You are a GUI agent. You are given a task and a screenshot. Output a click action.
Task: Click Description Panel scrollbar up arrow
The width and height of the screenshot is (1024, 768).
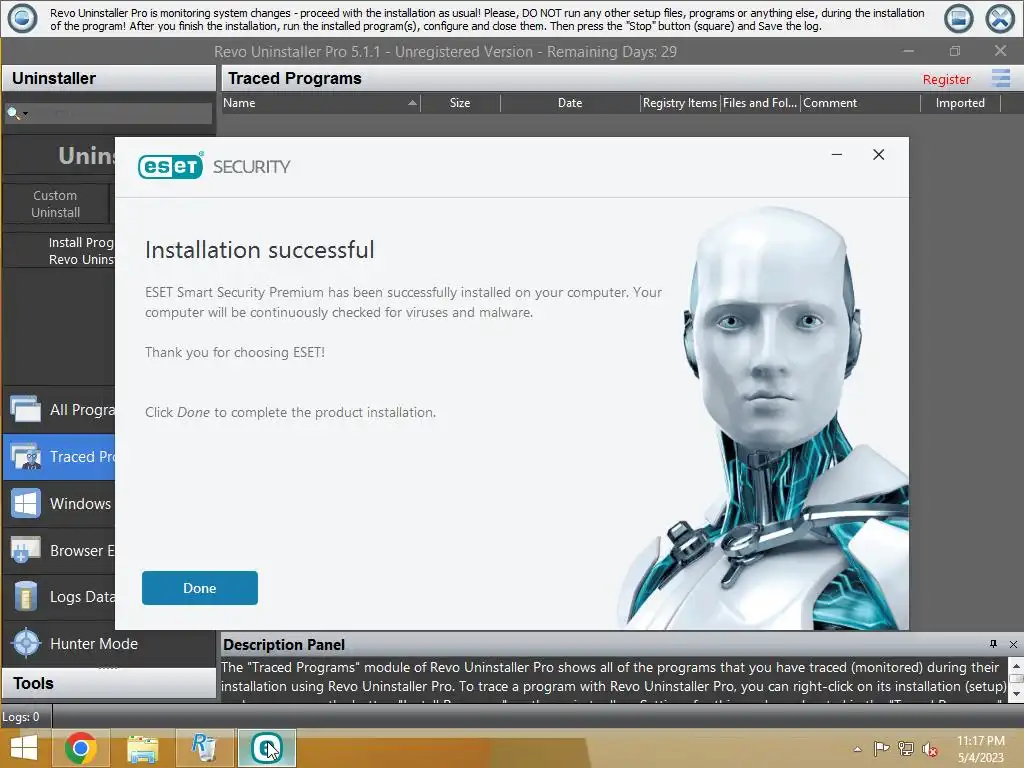tap(1016, 664)
